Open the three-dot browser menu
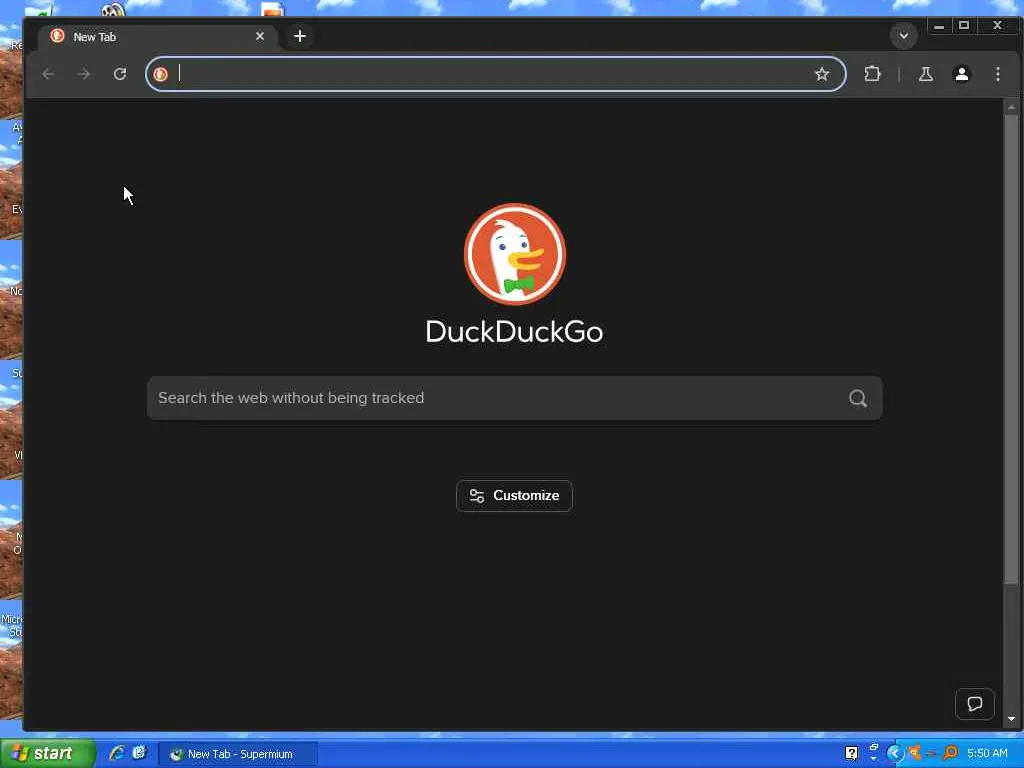This screenshot has width=1024, height=768. (x=997, y=74)
